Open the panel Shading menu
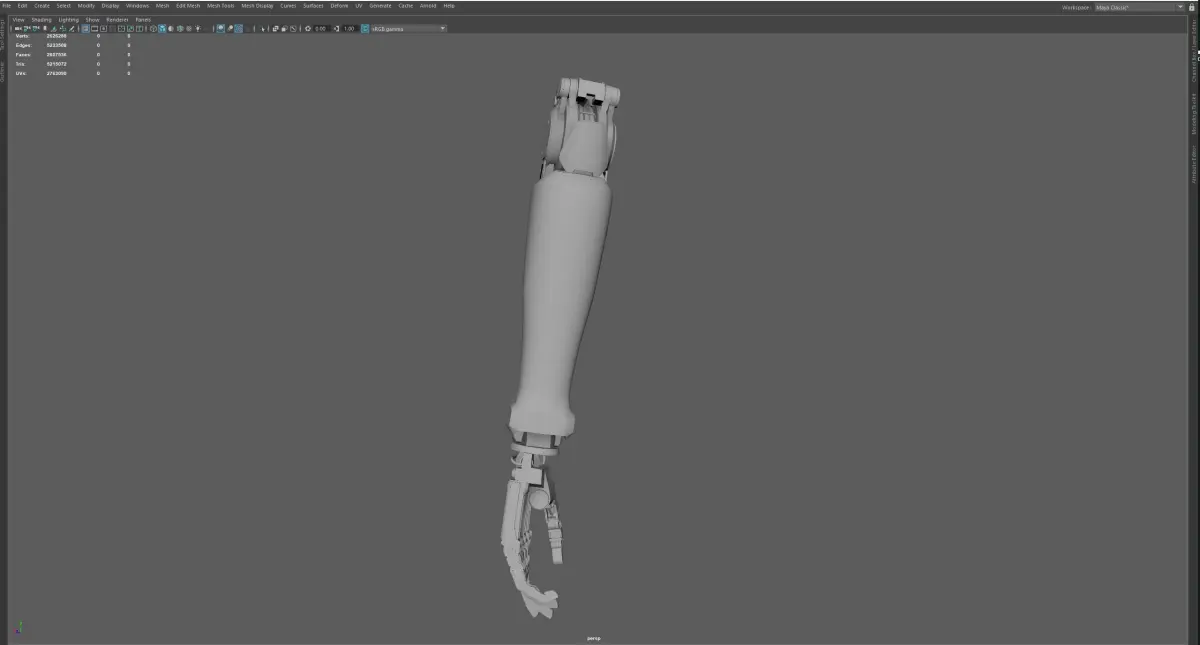 click(x=41, y=19)
